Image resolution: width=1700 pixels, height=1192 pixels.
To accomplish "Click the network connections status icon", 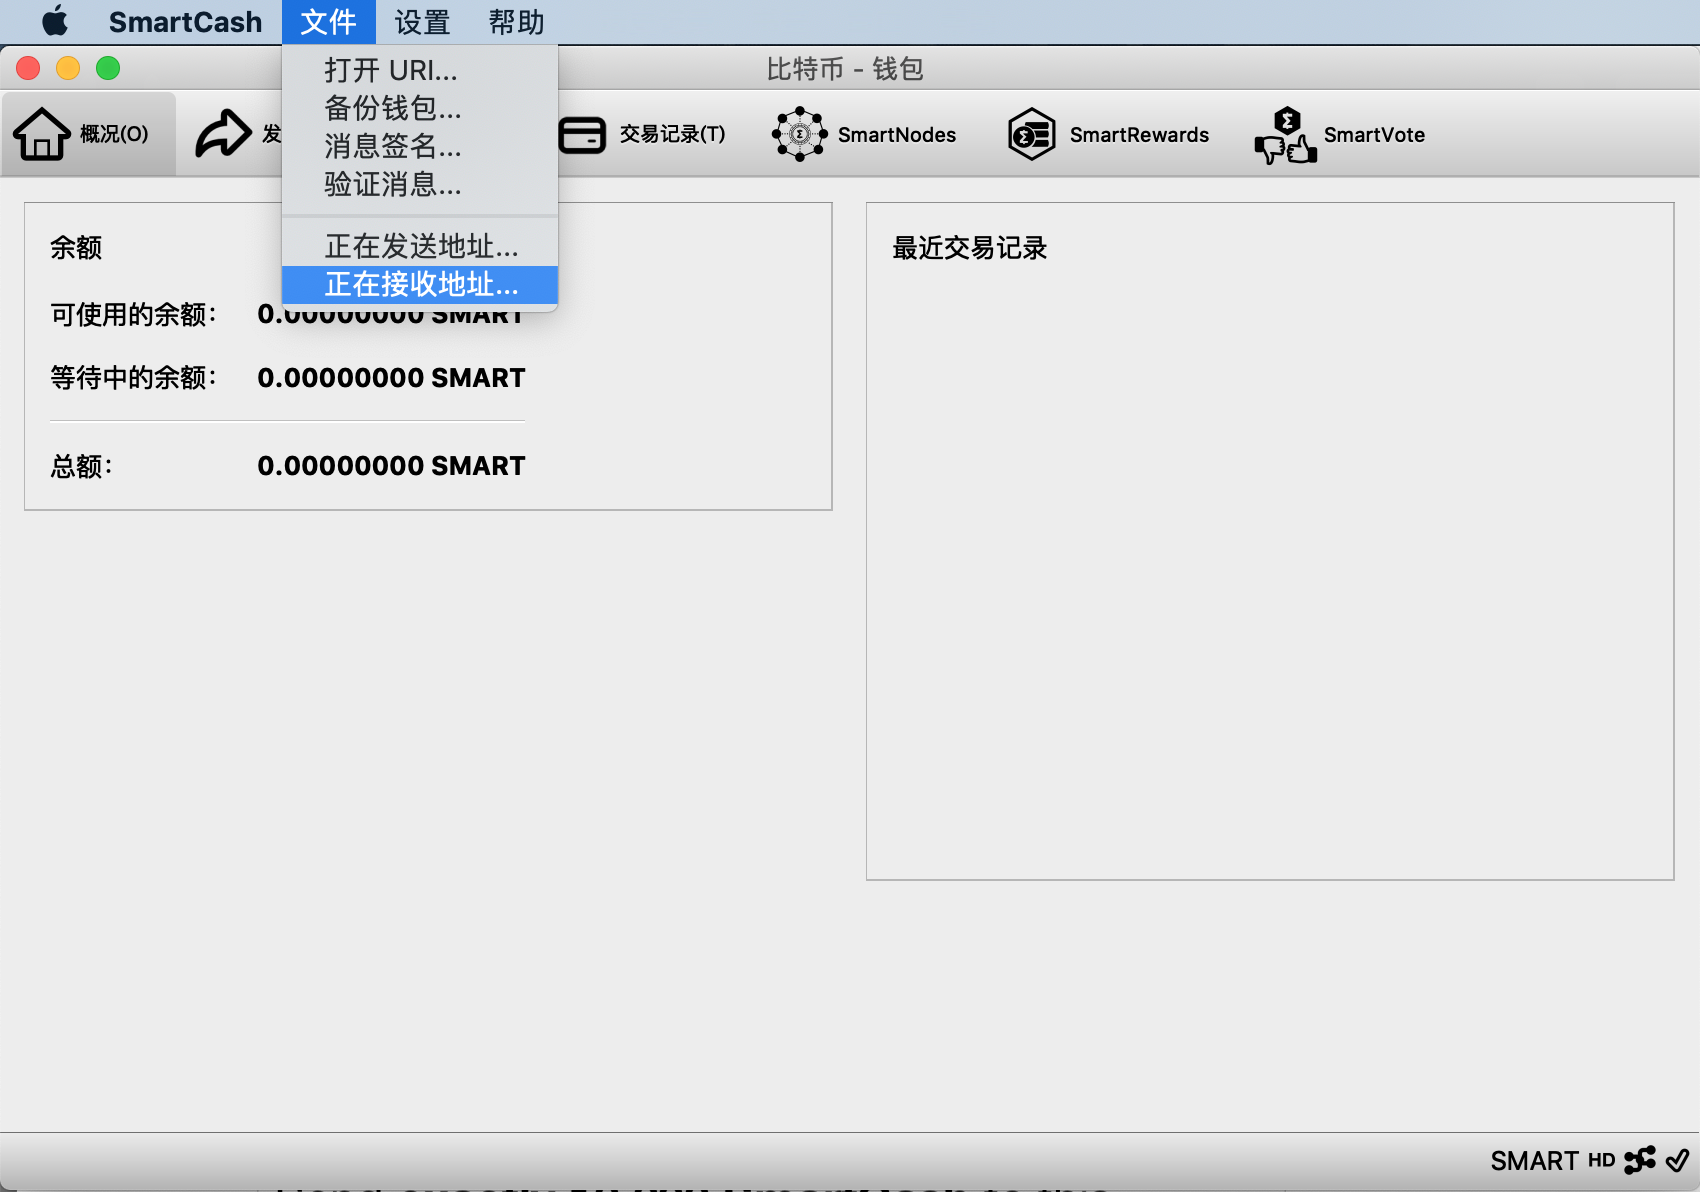I will tap(1640, 1160).
